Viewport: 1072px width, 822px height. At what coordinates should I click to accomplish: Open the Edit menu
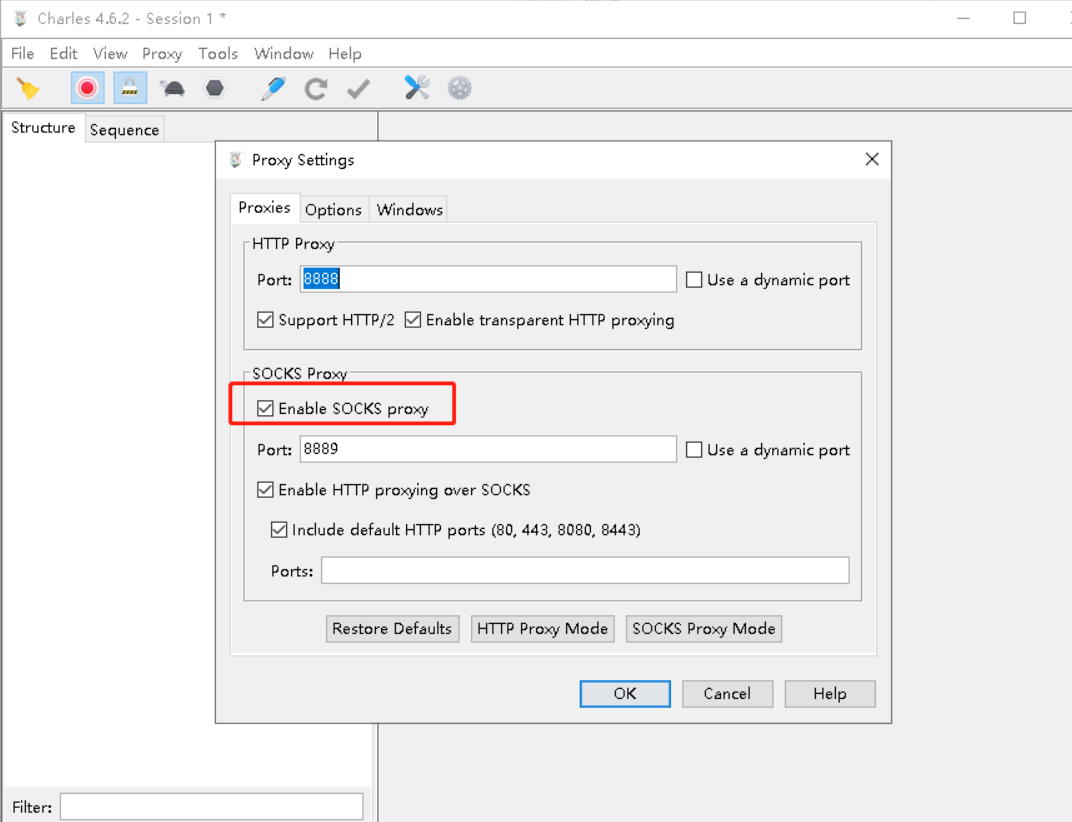[64, 53]
